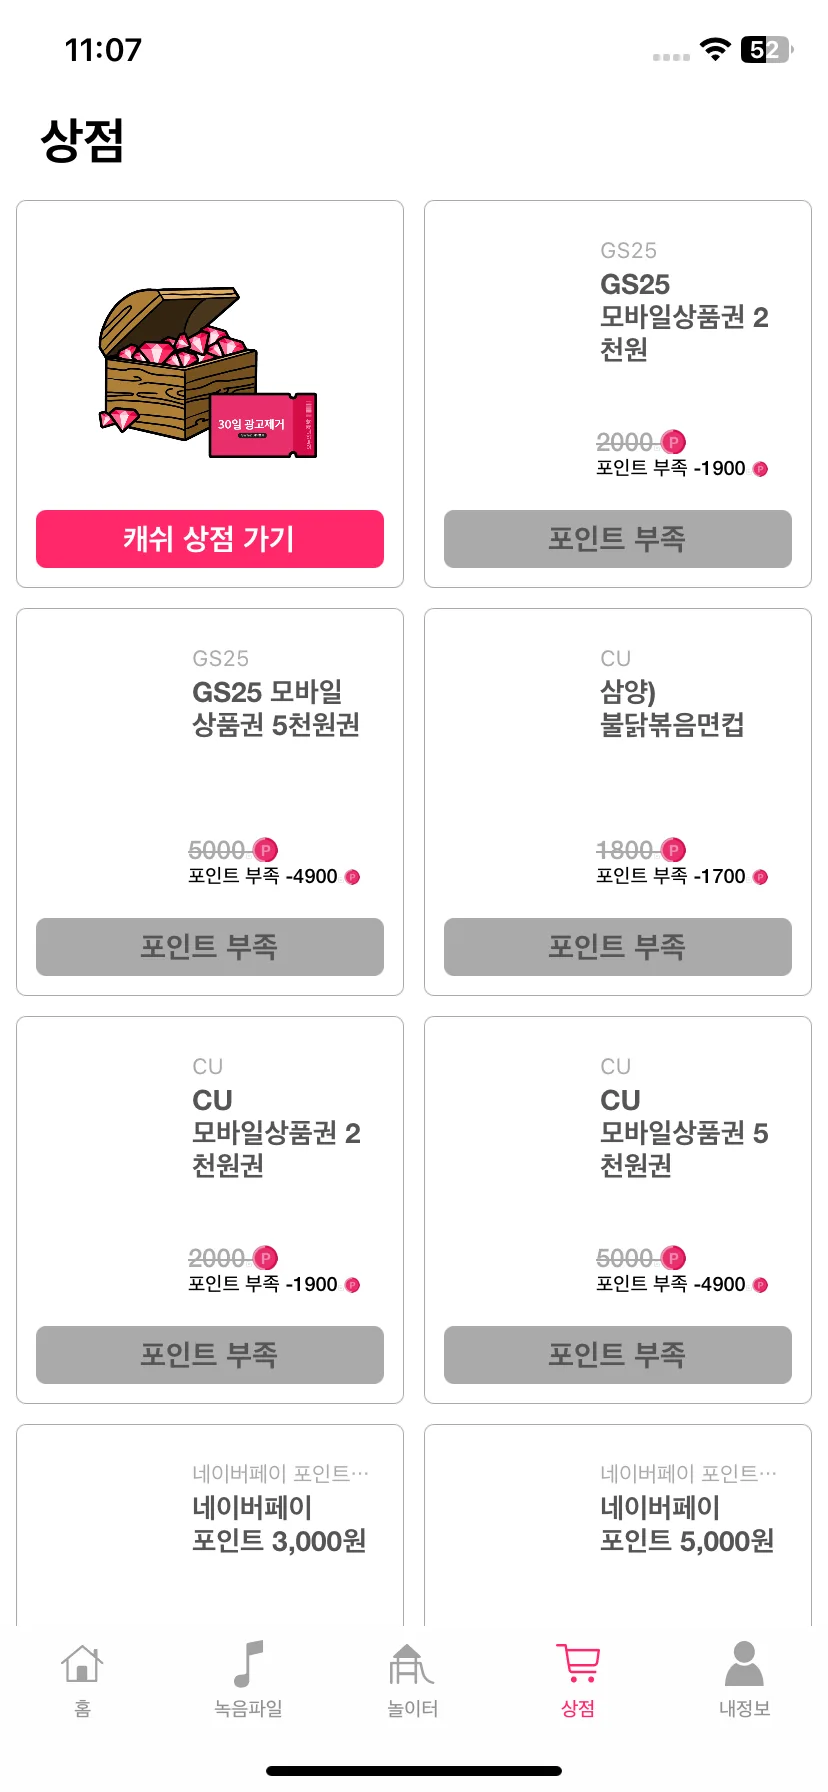Open the GS25 모바일상품권 2천원 title

(x=684, y=317)
